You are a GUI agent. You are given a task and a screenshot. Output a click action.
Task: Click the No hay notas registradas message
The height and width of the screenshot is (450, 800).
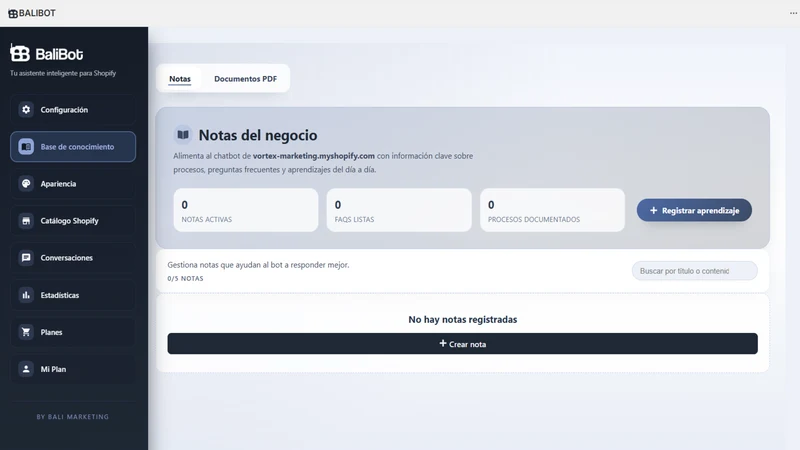tap(462, 319)
